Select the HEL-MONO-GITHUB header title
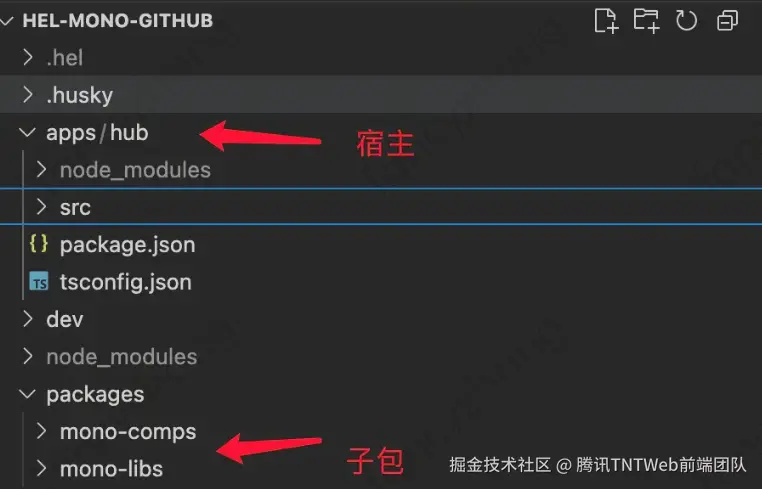Image resolution: width=762 pixels, height=489 pixels. pyautogui.click(x=118, y=21)
